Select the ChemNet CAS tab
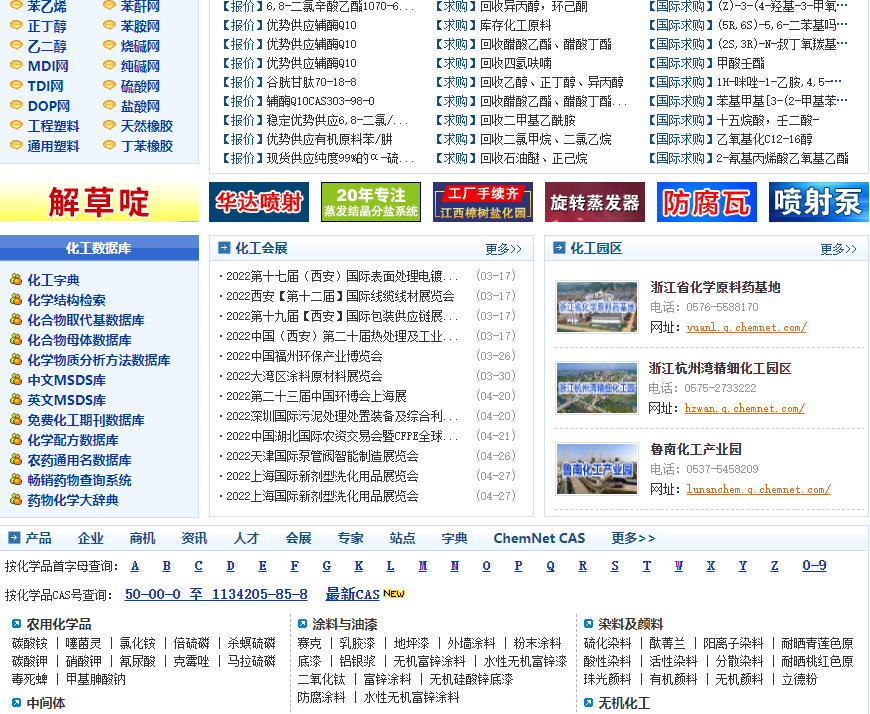 (x=539, y=538)
